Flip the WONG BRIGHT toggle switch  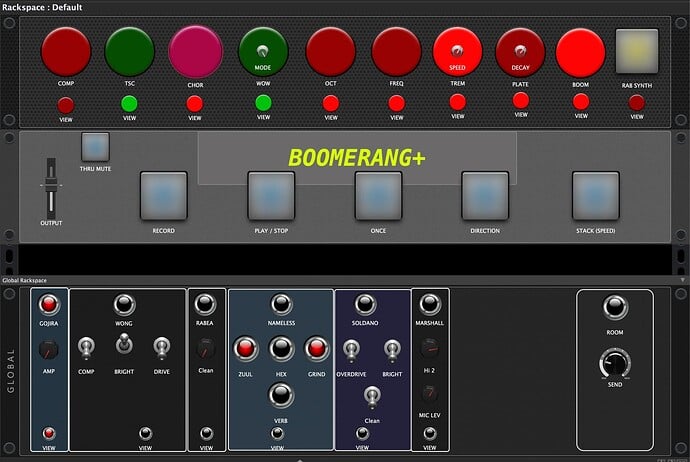pyautogui.click(x=124, y=344)
